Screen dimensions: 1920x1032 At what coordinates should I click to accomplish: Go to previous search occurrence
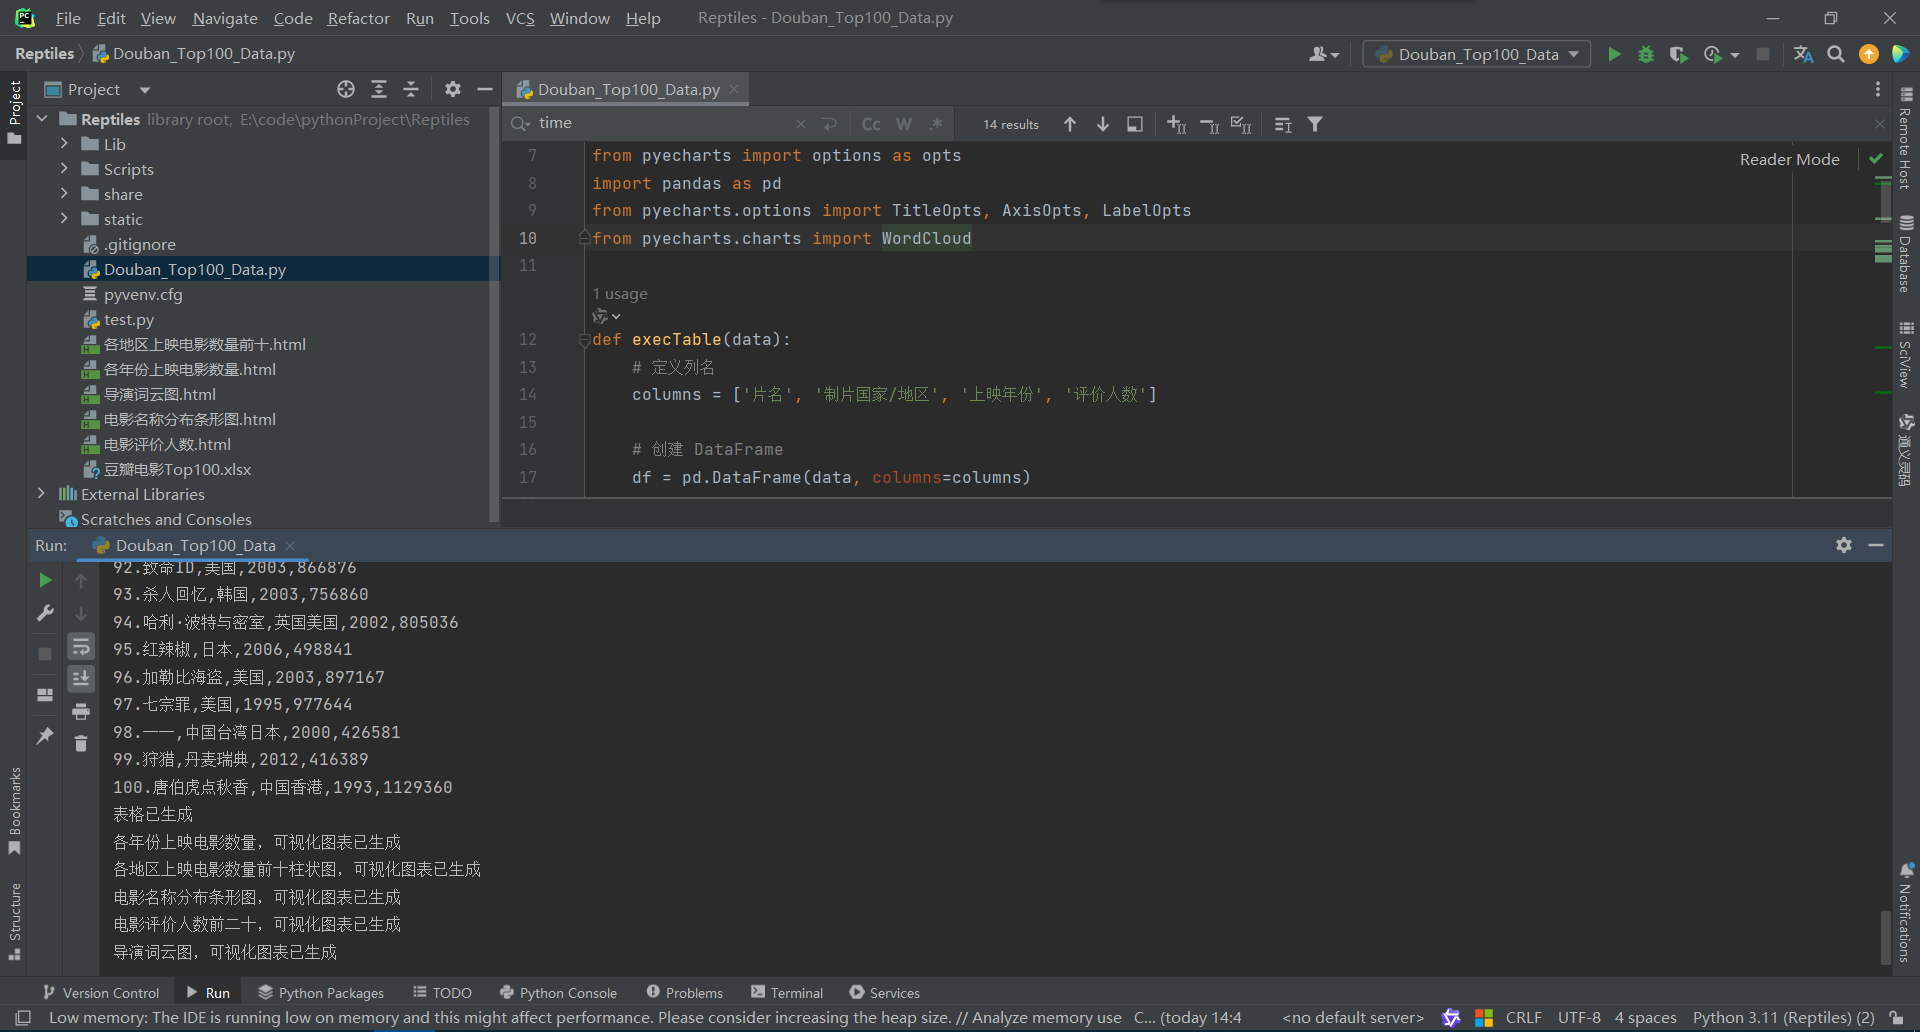[1070, 124]
